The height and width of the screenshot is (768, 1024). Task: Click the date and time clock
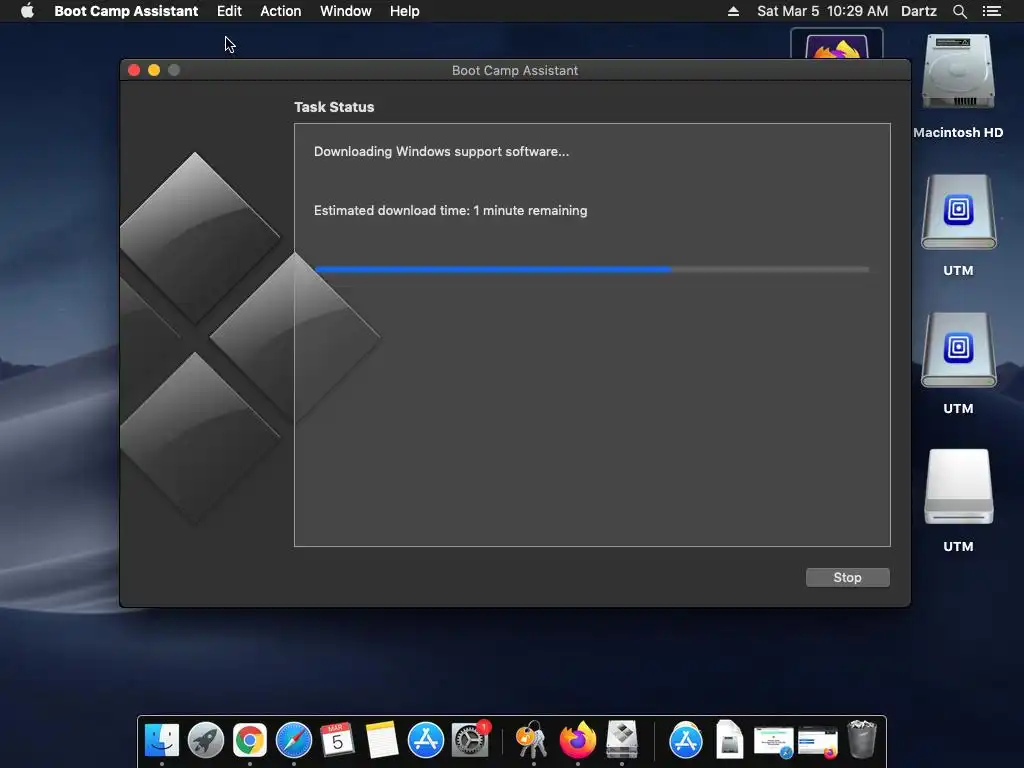[822, 11]
